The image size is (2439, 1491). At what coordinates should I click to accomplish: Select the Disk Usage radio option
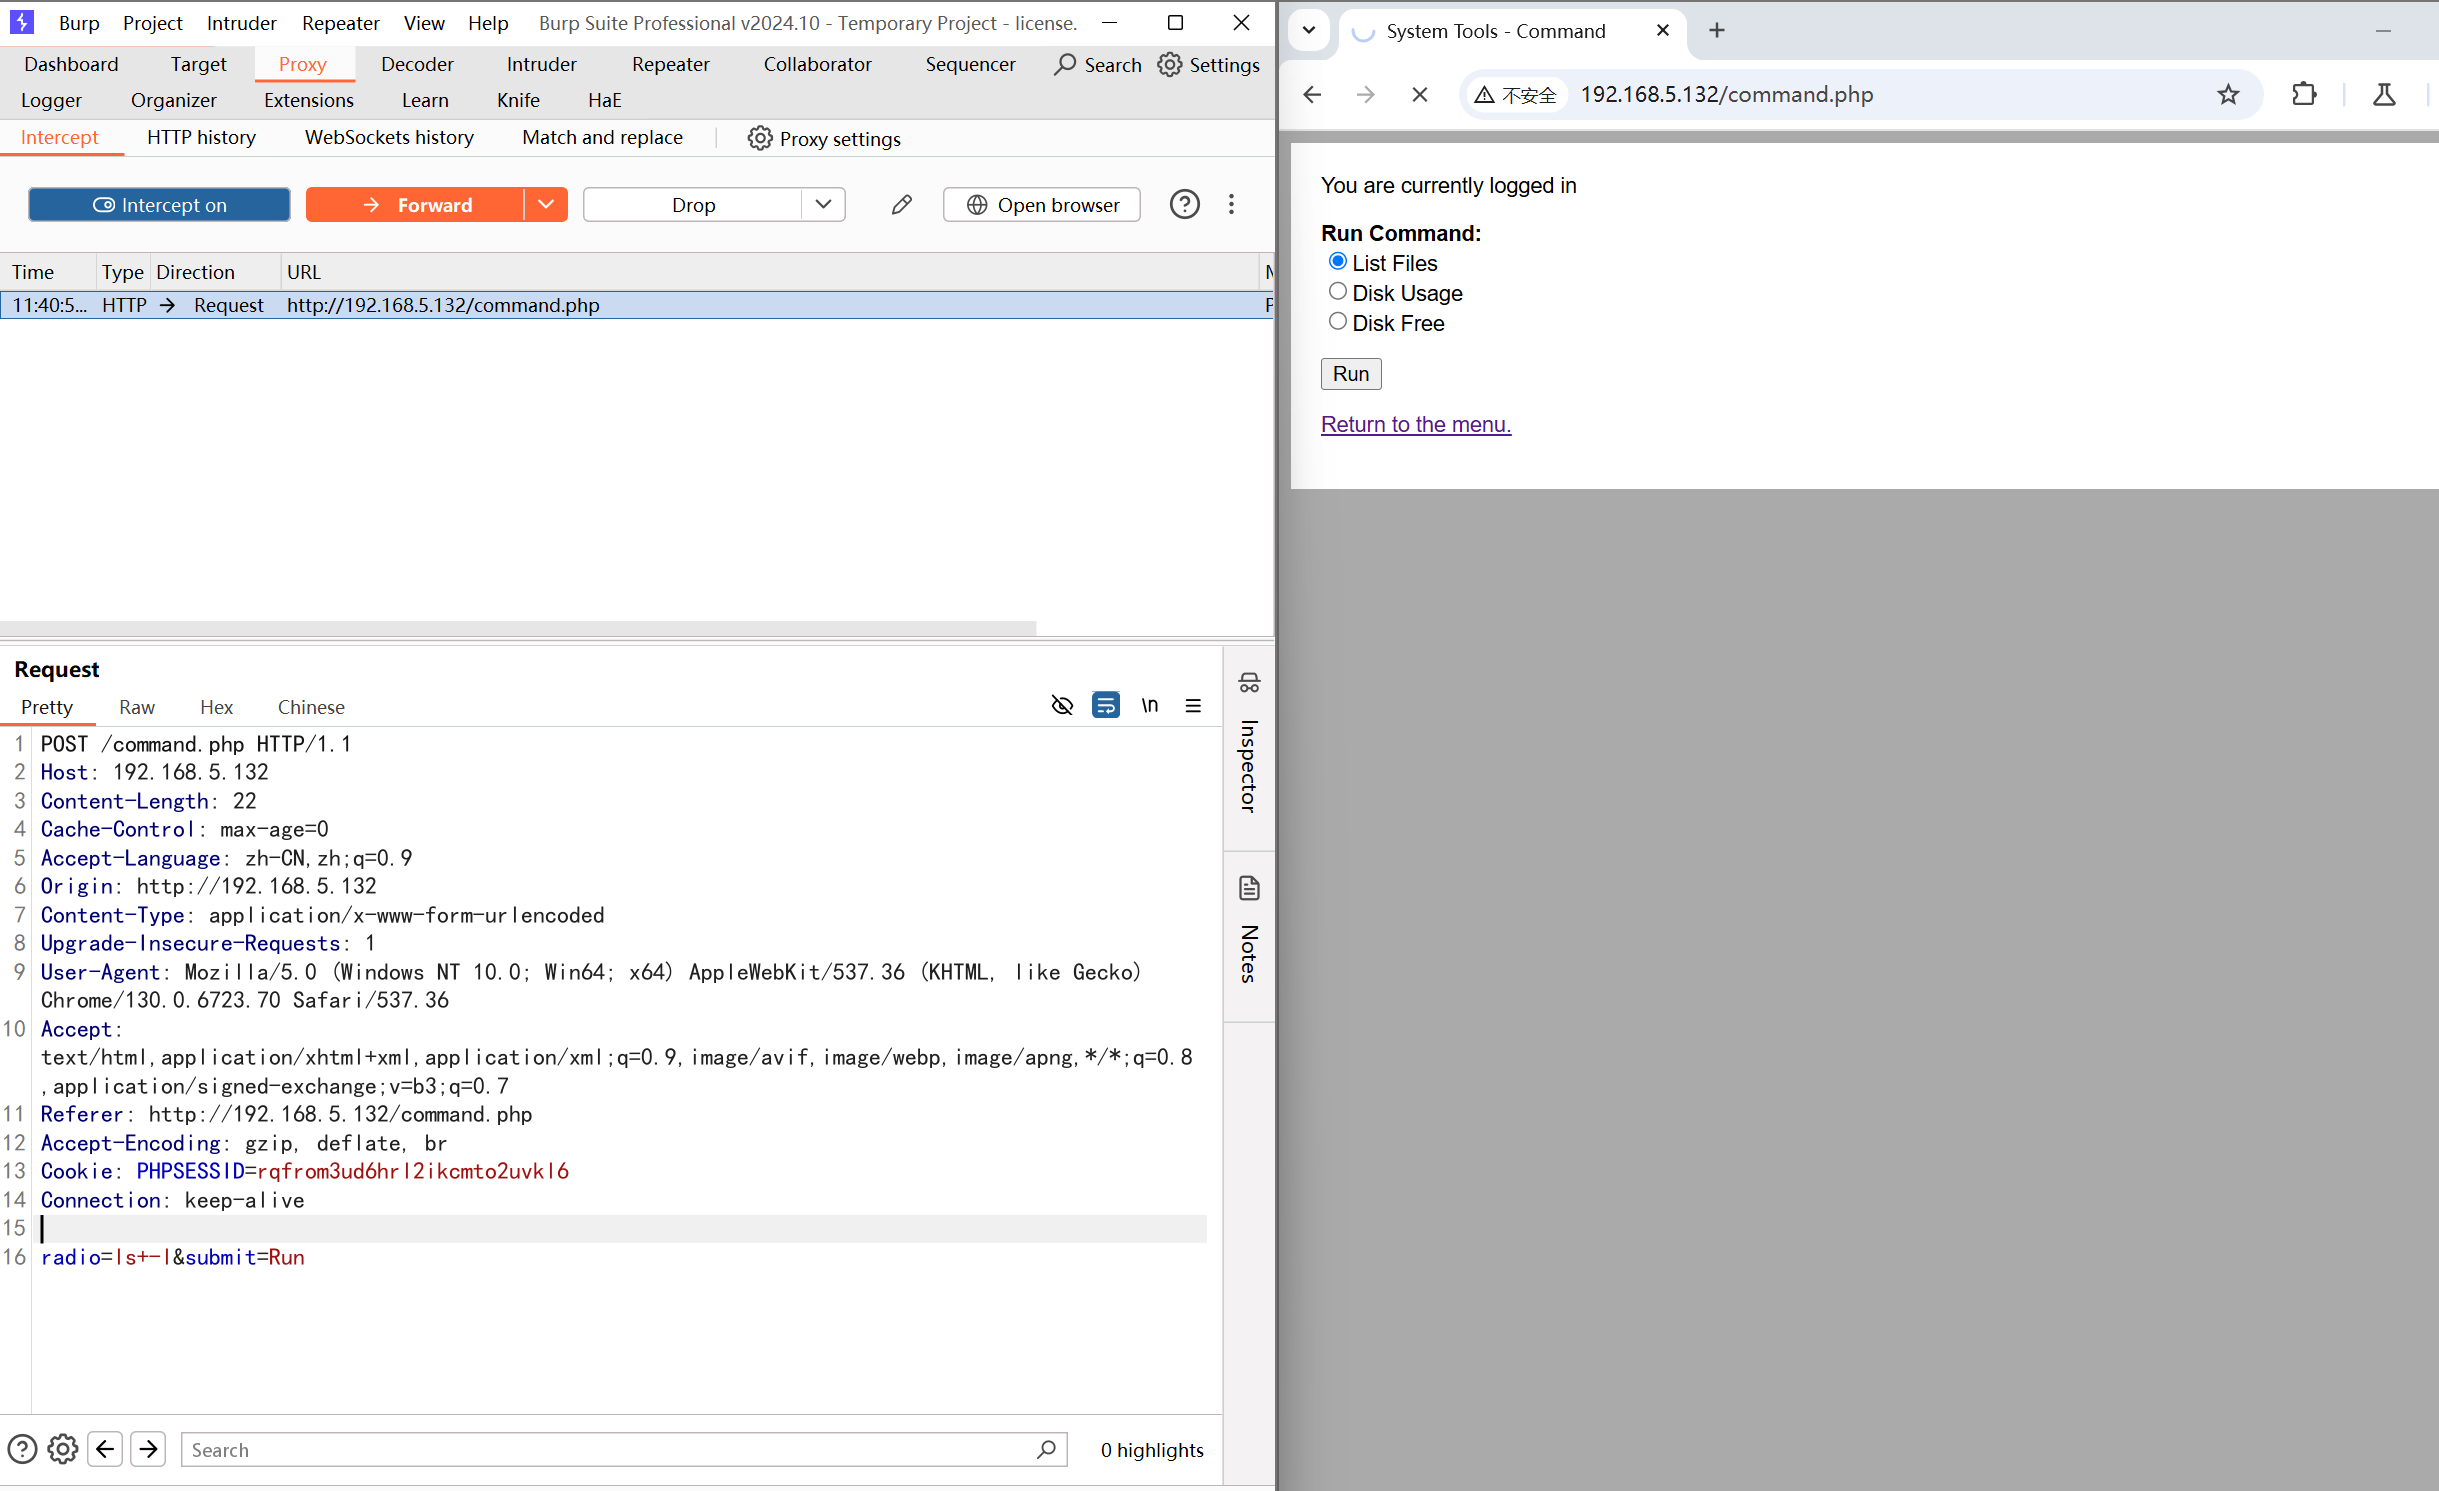[1338, 292]
